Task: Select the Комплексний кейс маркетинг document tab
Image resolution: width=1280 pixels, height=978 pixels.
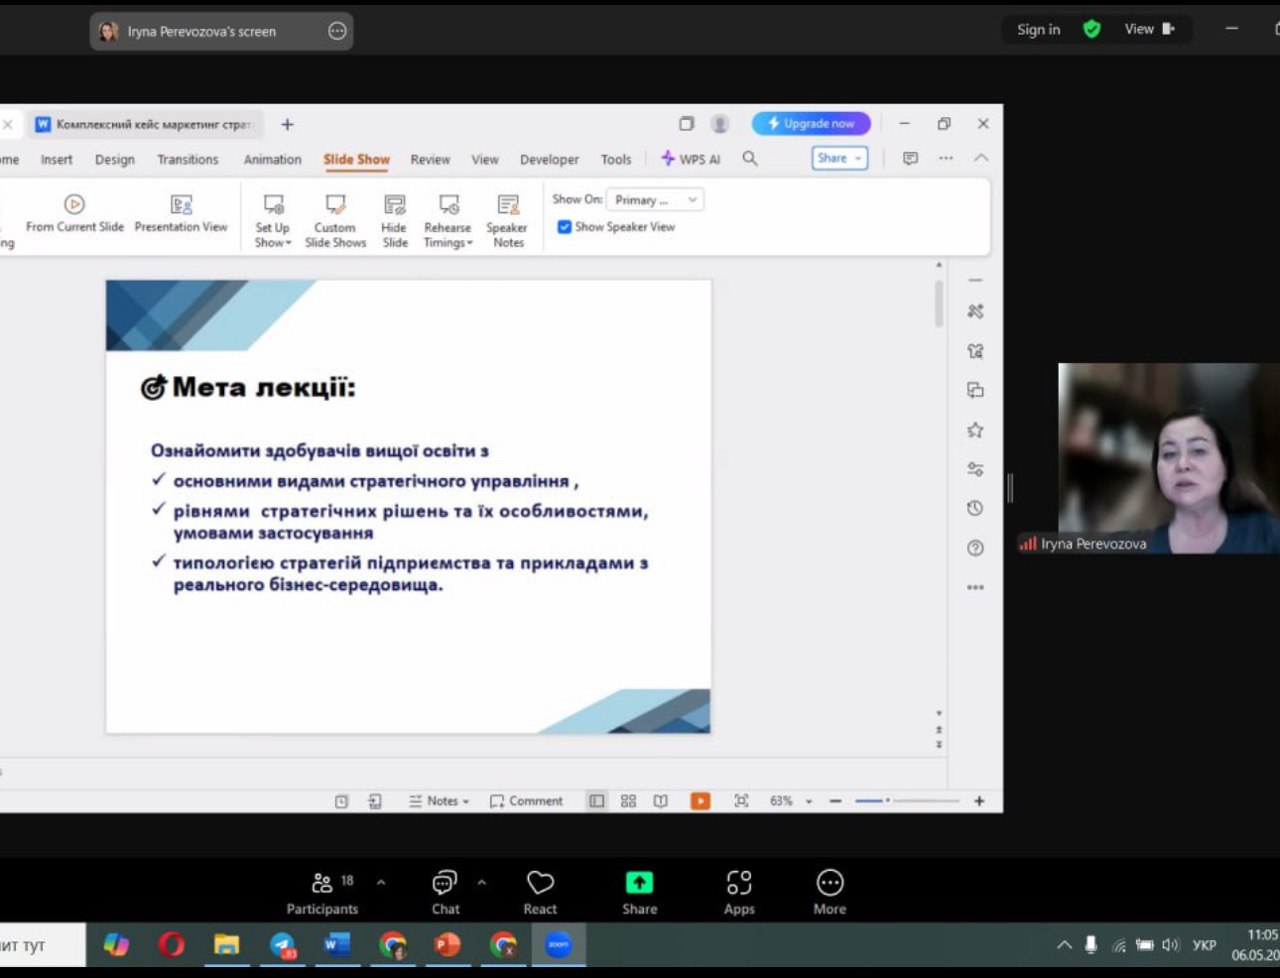Action: click(146, 124)
